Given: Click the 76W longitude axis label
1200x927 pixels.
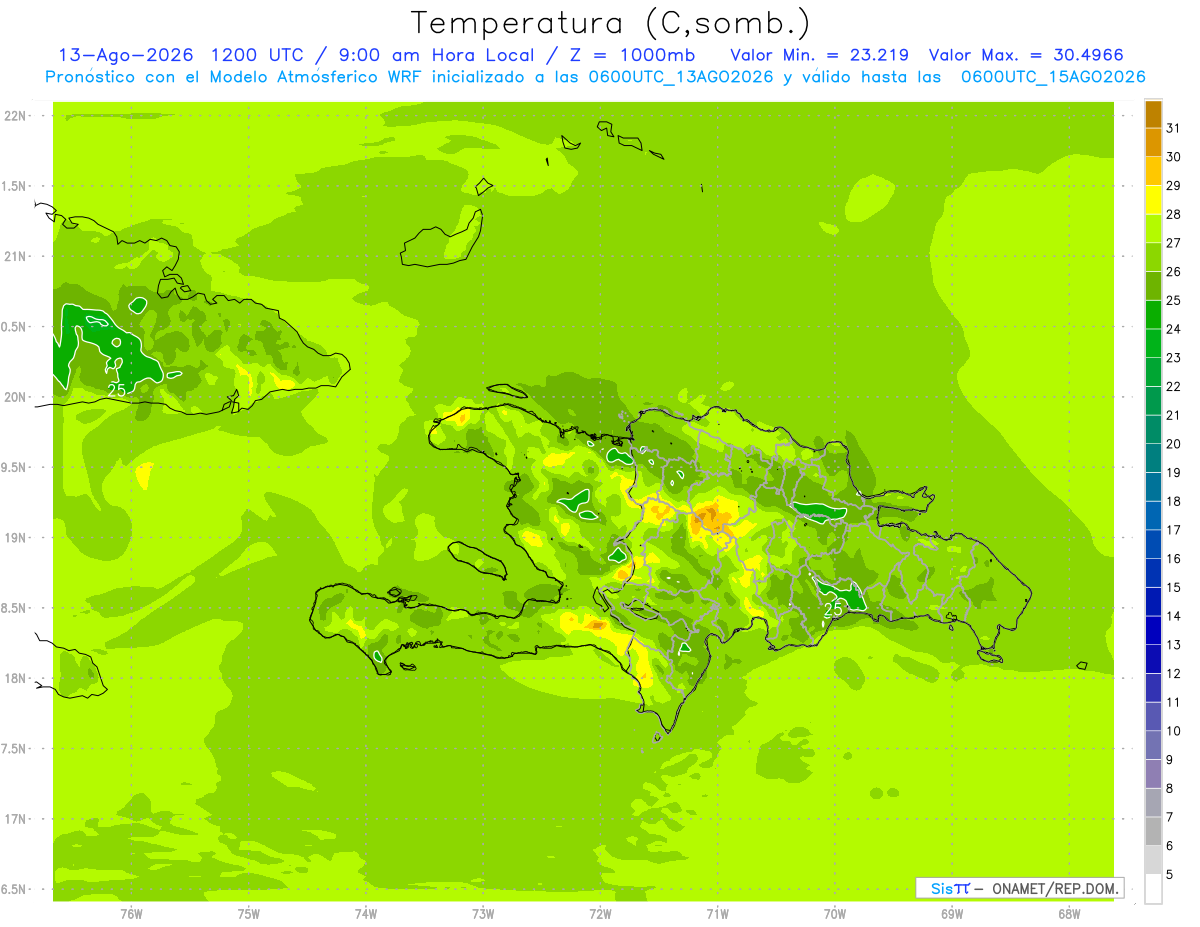Looking at the screenshot, I should pos(131,914).
